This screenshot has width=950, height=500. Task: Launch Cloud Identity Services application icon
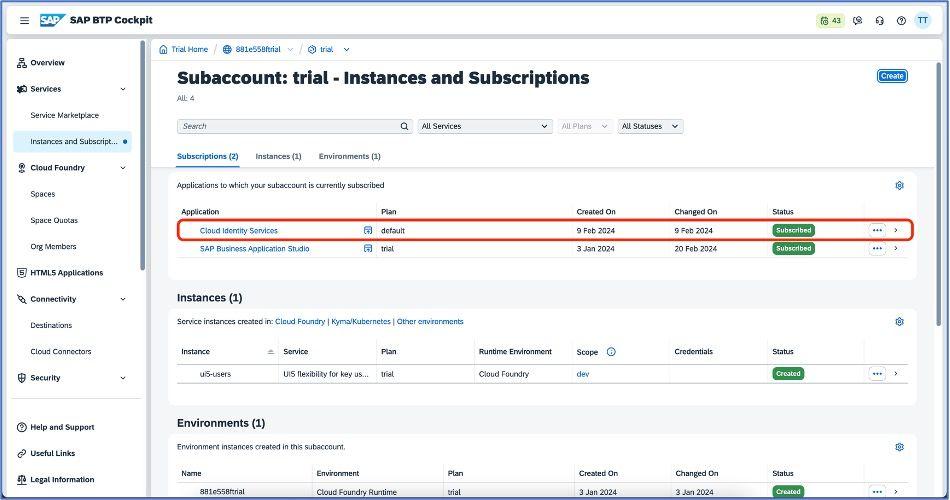point(368,230)
